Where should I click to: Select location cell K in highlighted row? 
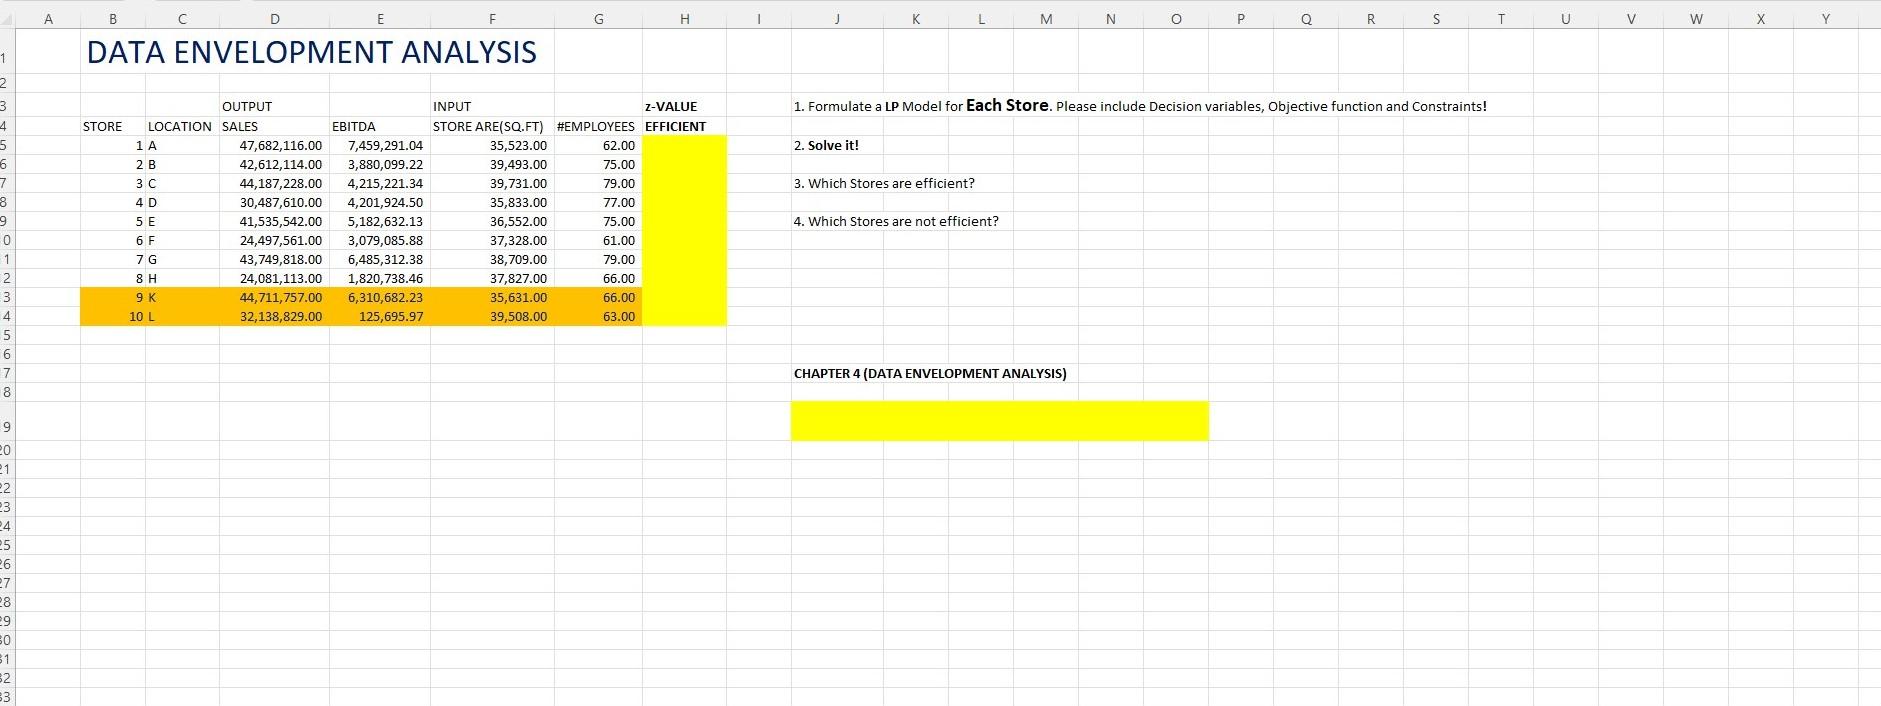point(152,297)
